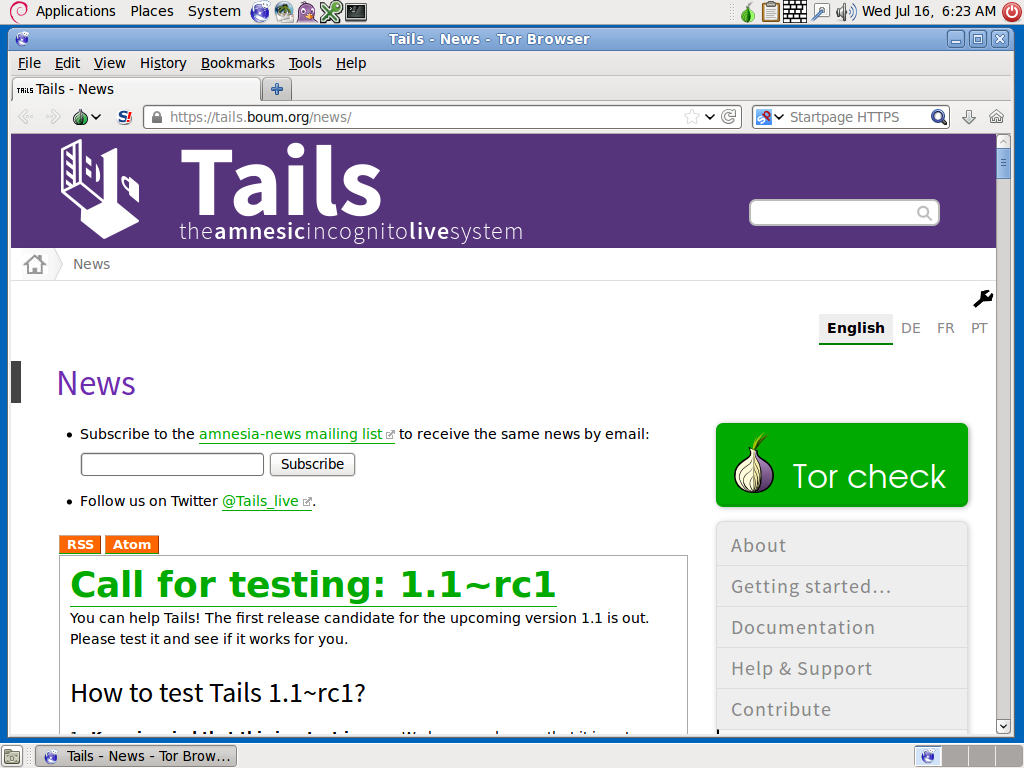Image resolution: width=1024 pixels, height=768 pixels.
Task: Click the Subscribe button
Action: 312,464
